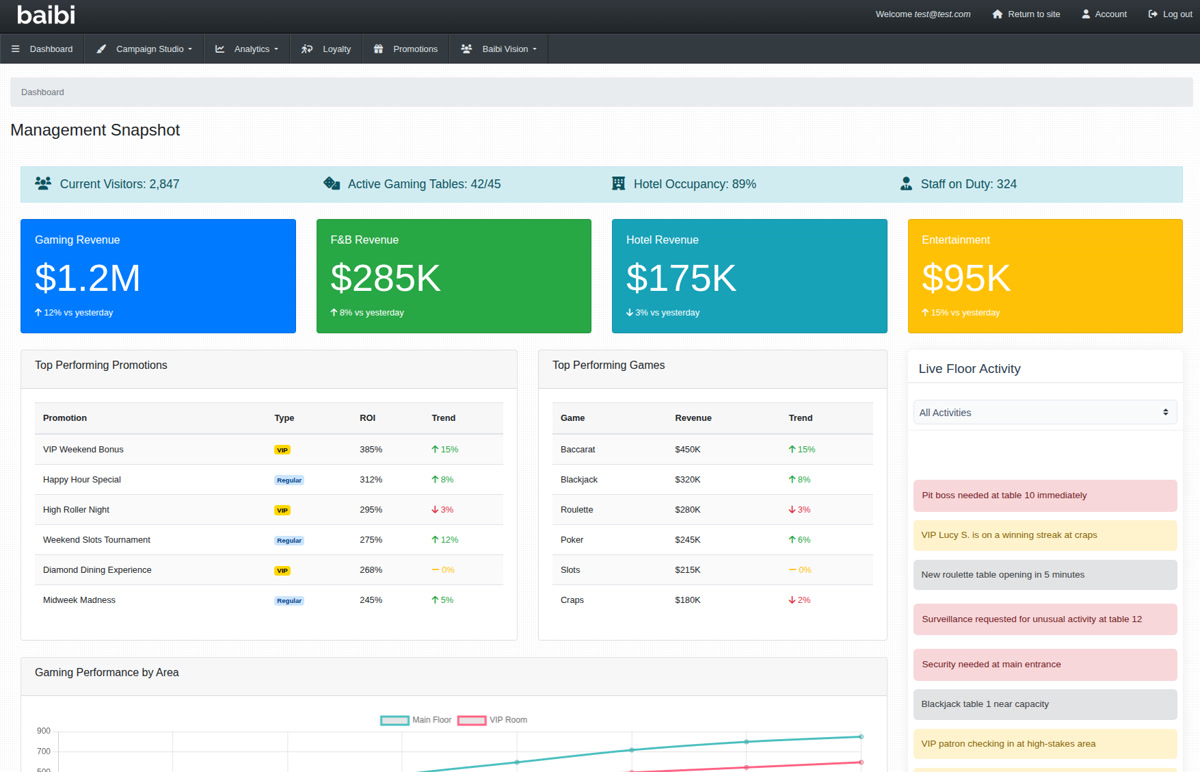Toggle the Main Floor legend in the chart
This screenshot has height=772, width=1200.
(416, 719)
